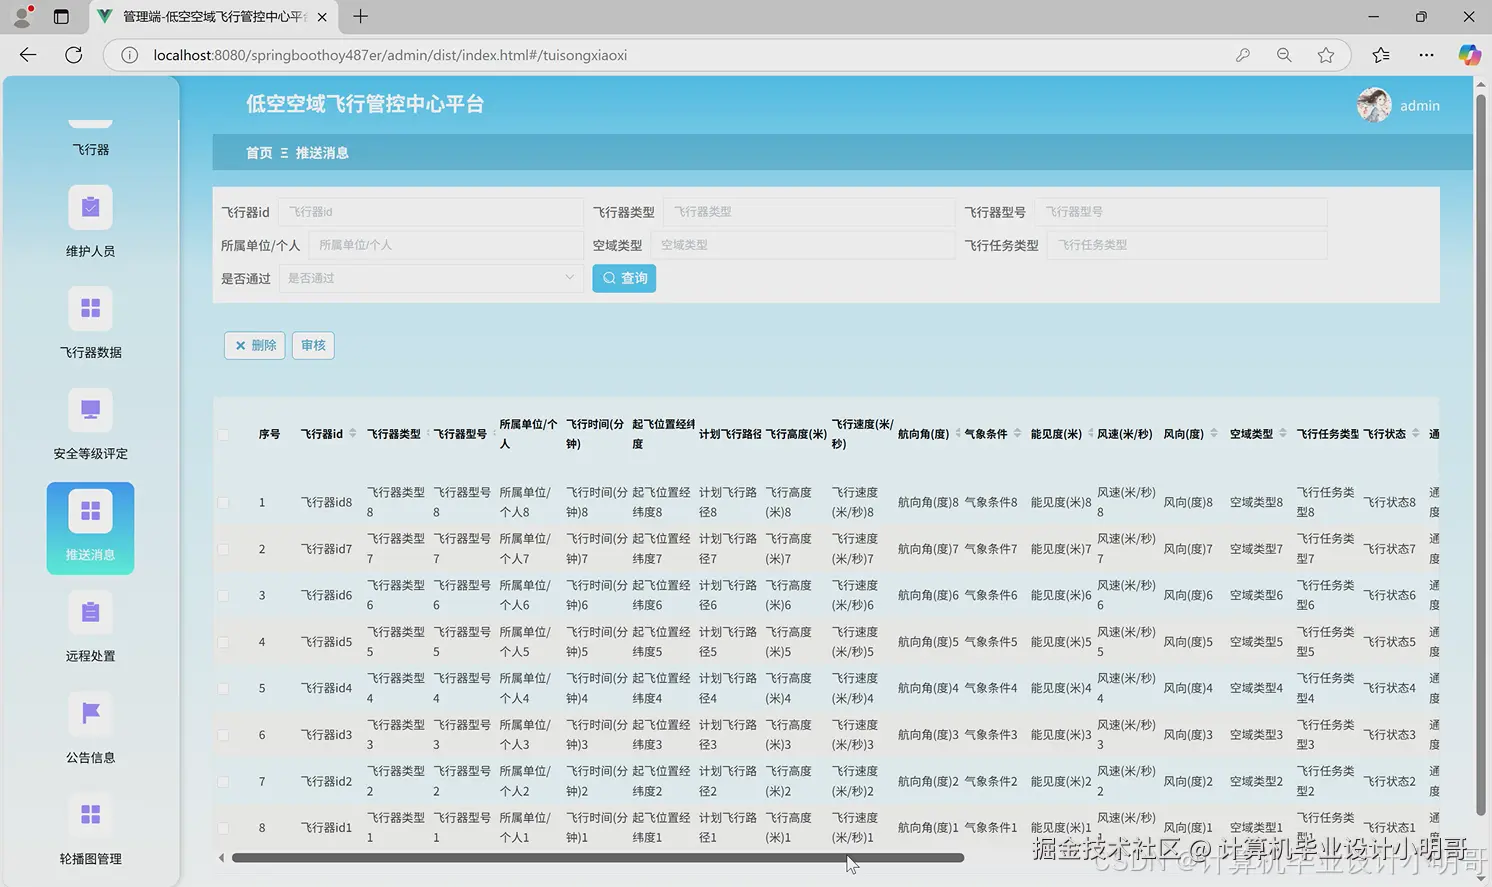Toggle the select-all header checkbox
Image resolution: width=1492 pixels, height=887 pixels.
[x=223, y=435]
